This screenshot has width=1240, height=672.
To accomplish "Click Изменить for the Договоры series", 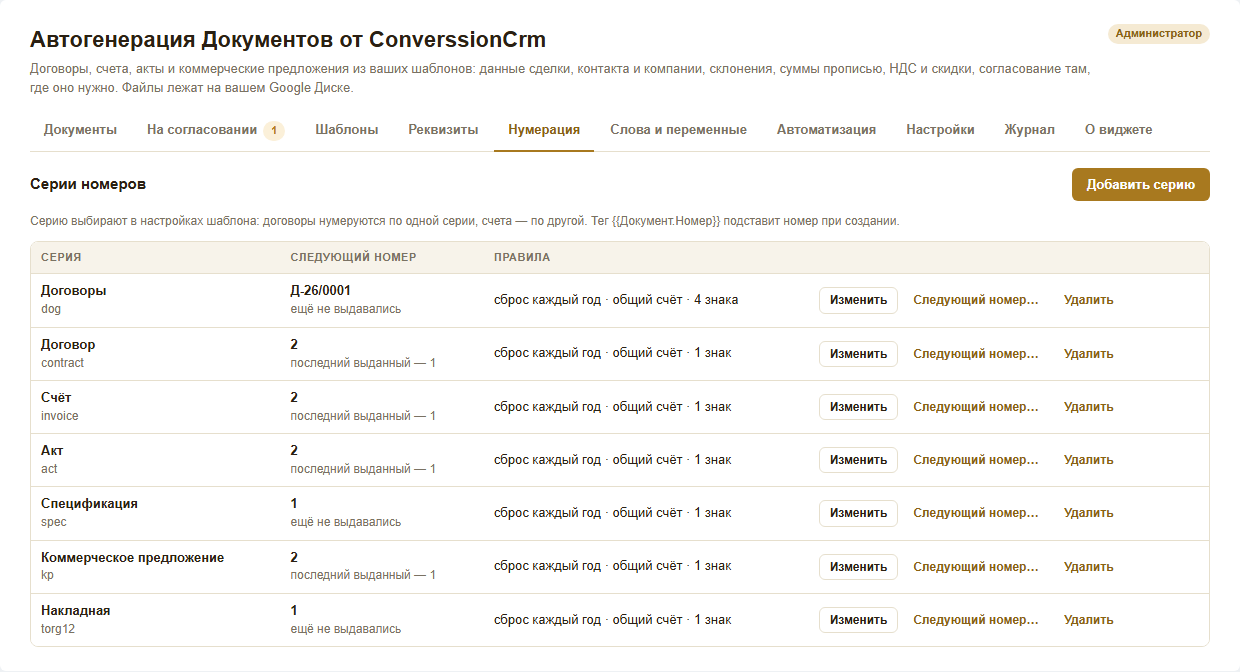I will [858, 300].
